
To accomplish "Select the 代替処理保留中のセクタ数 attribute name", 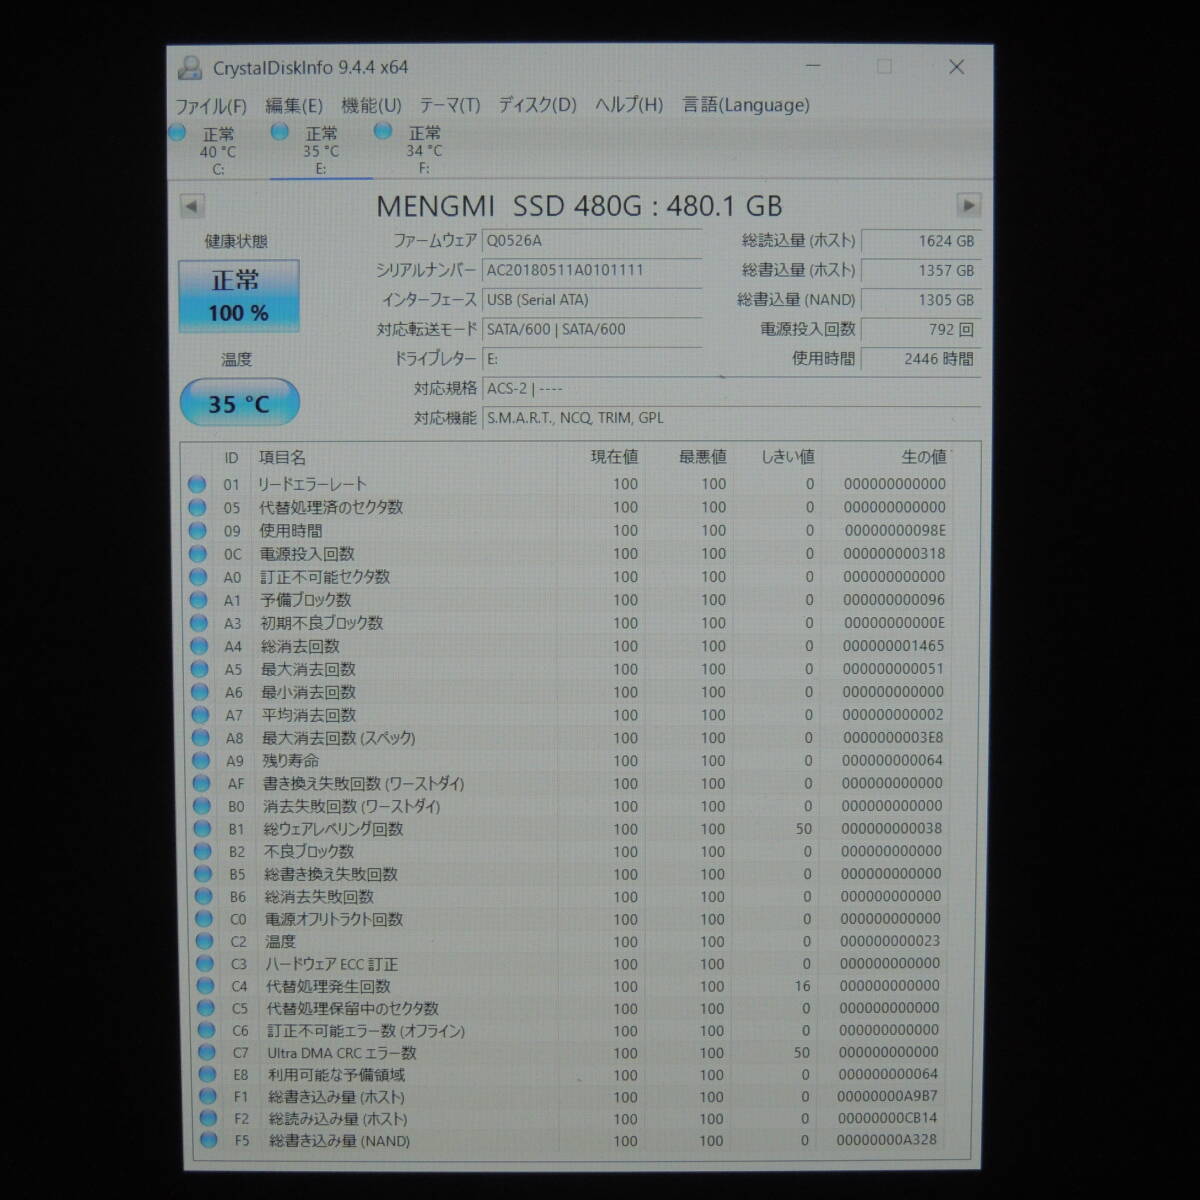I will coord(352,1008).
